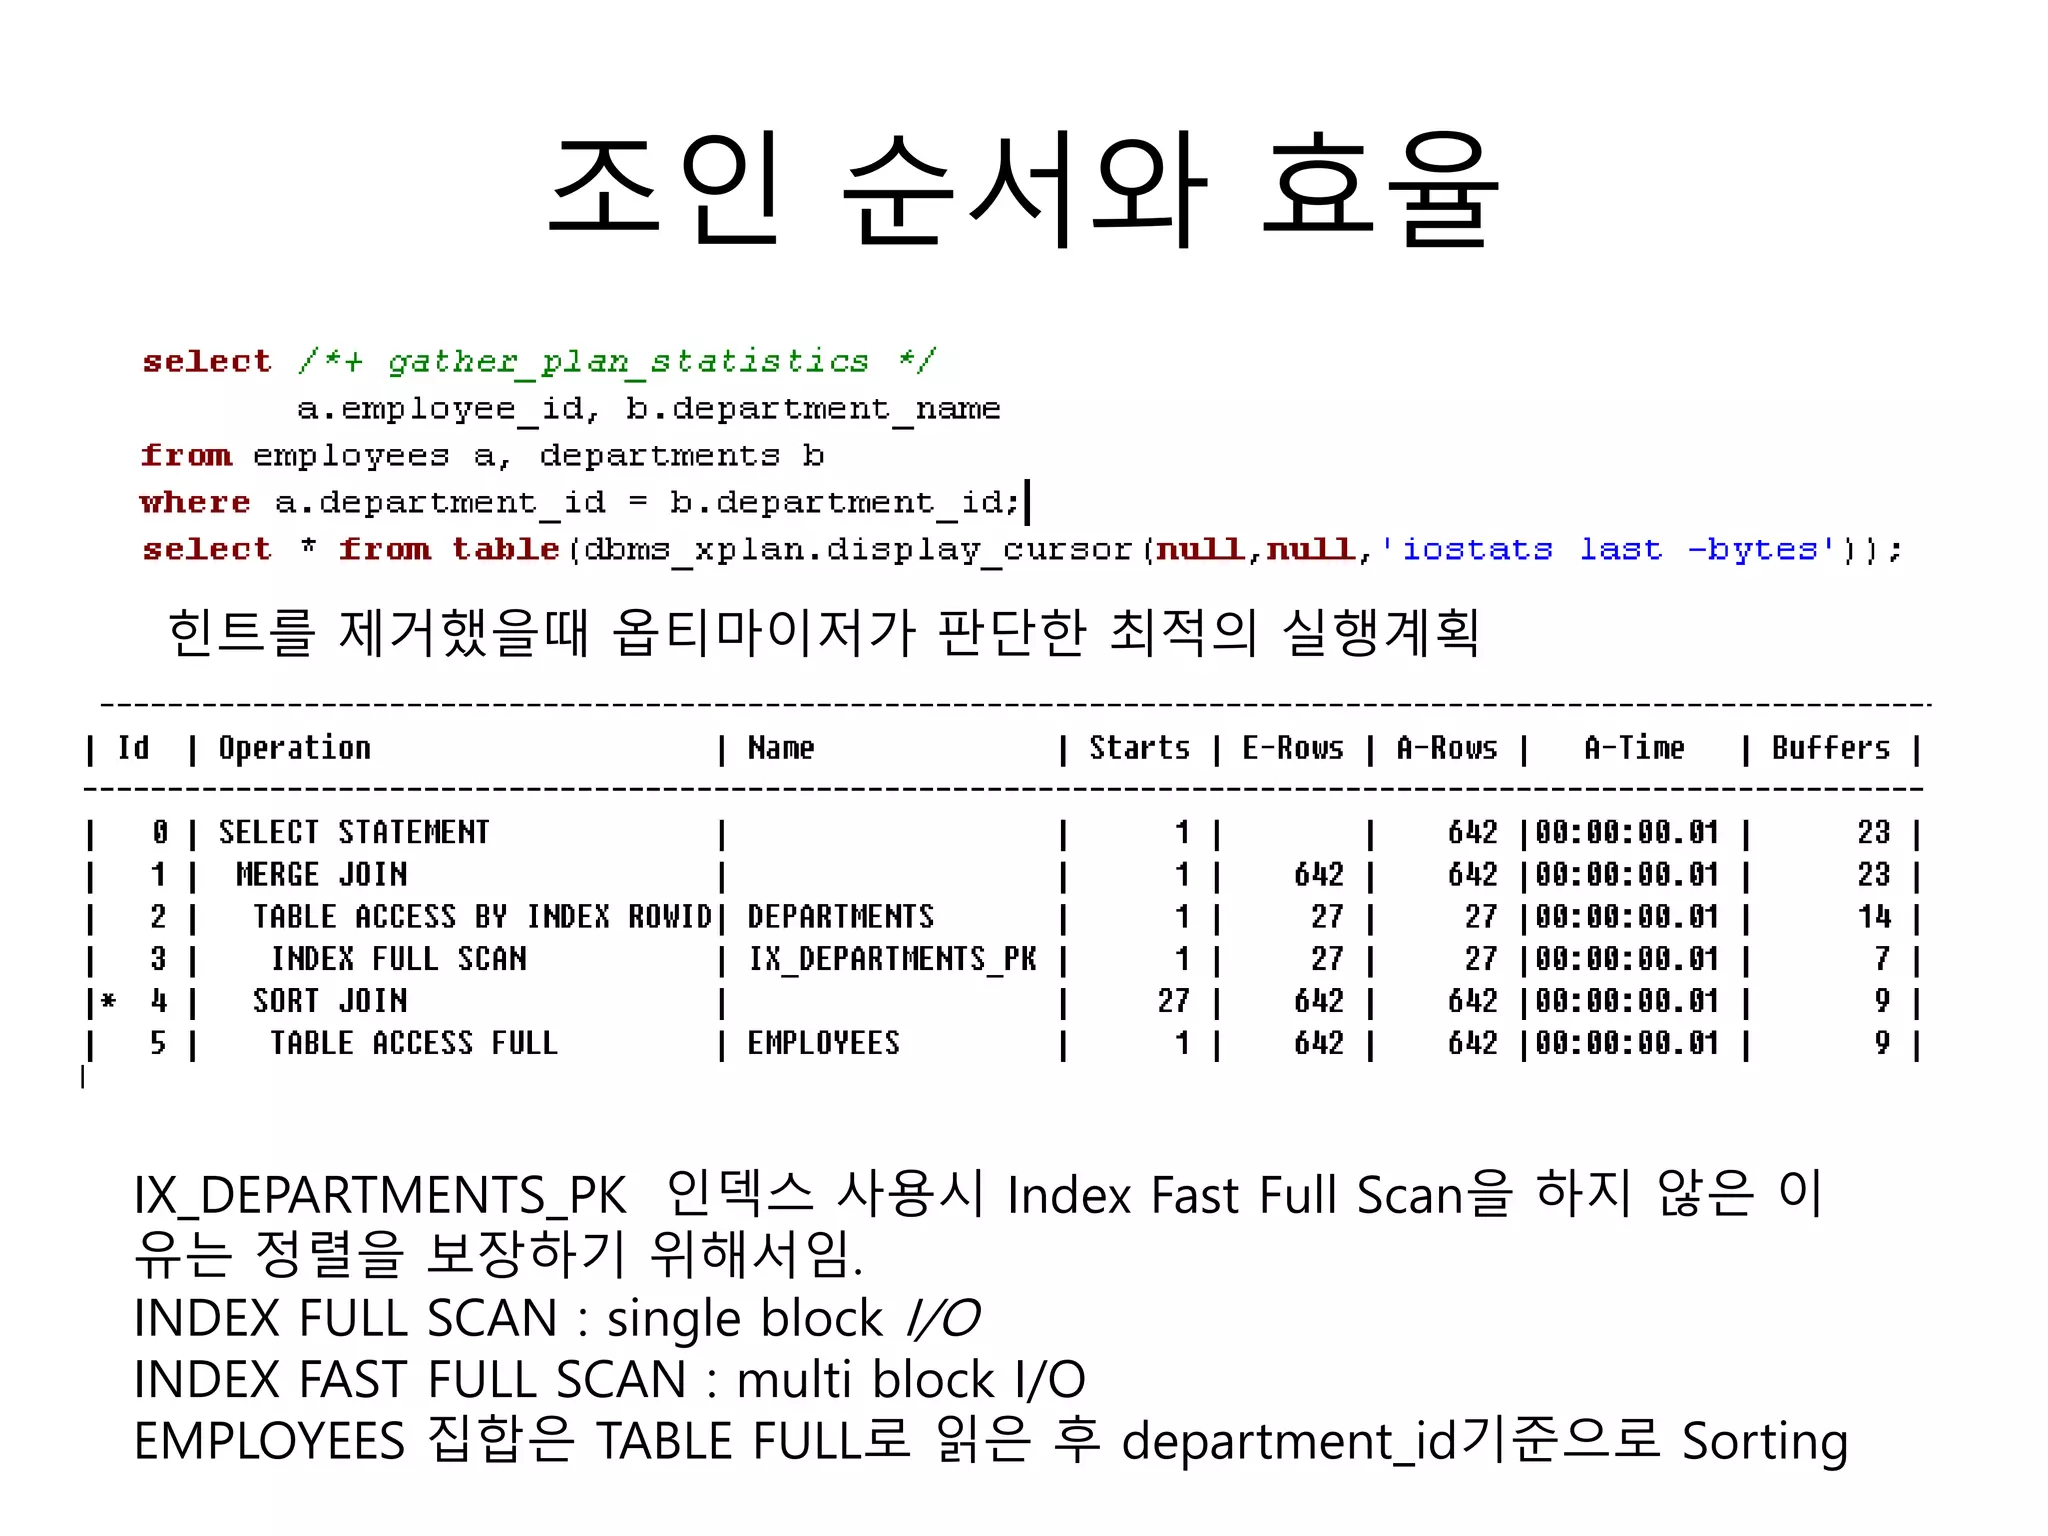Click the MERGE JOIN operation row
Viewport: 2048px width, 1536px height.
(321, 875)
